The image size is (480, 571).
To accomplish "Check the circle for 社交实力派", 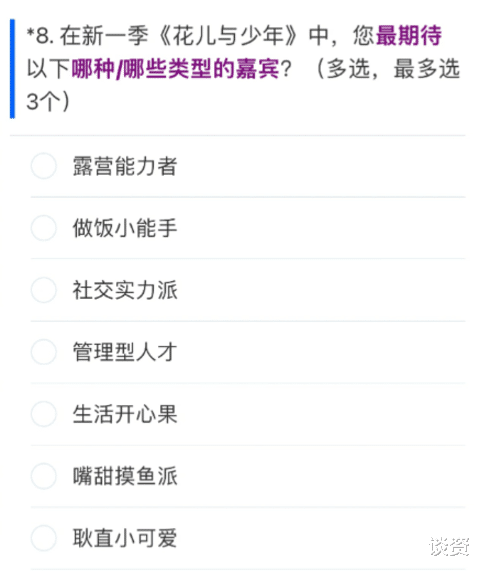I will coord(44,290).
